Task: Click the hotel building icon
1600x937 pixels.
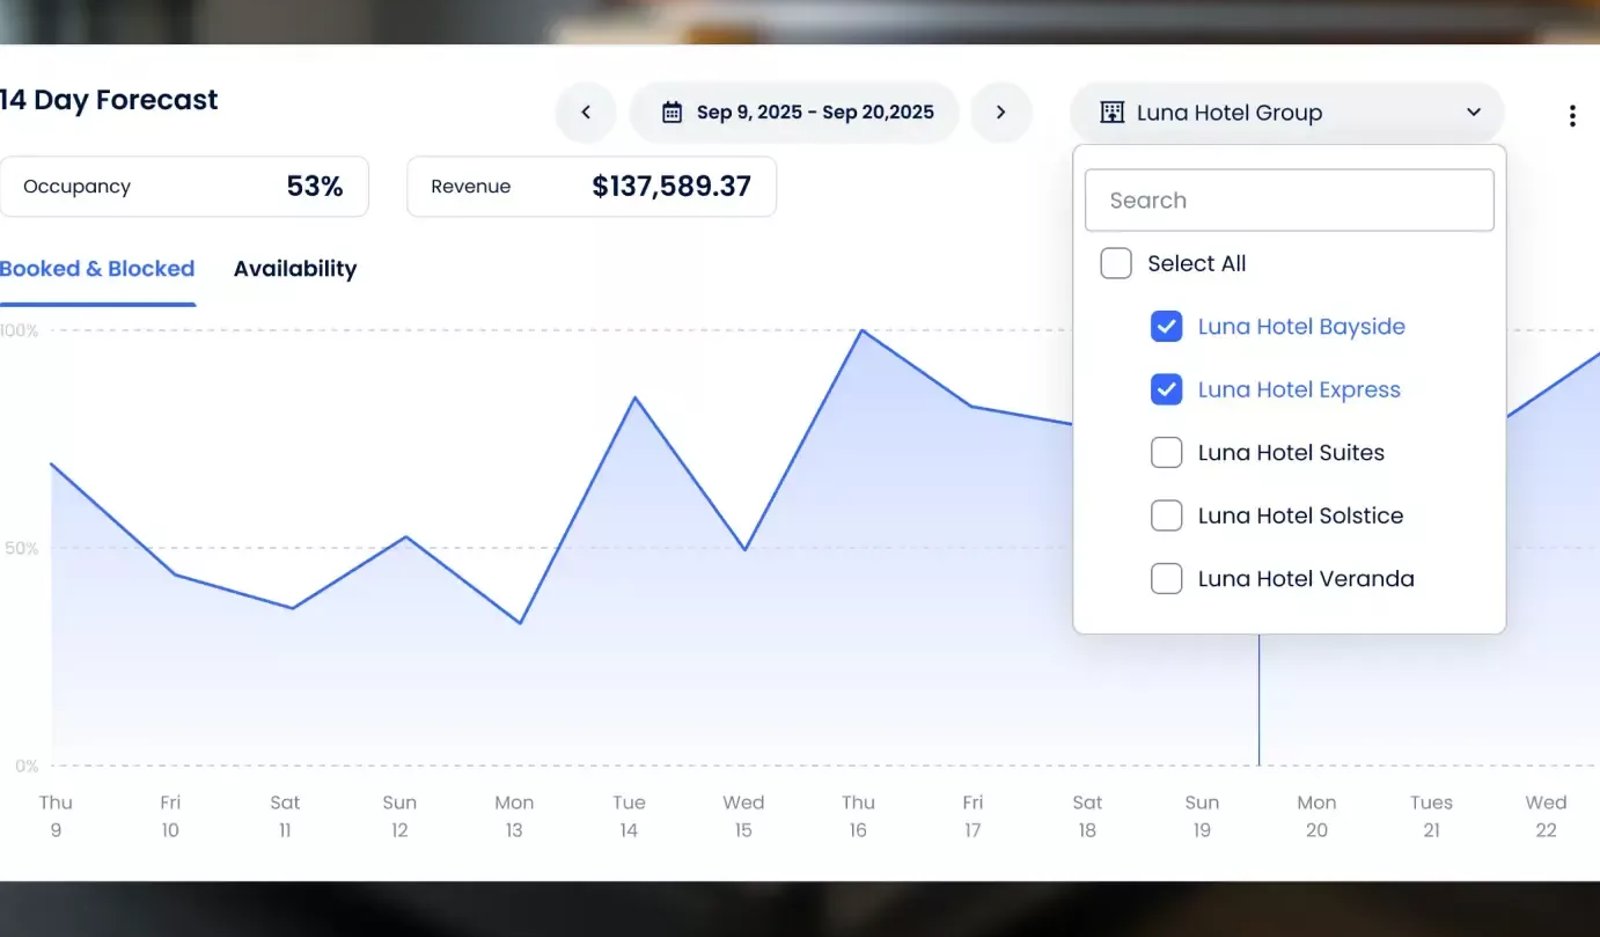Action: (1112, 112)
